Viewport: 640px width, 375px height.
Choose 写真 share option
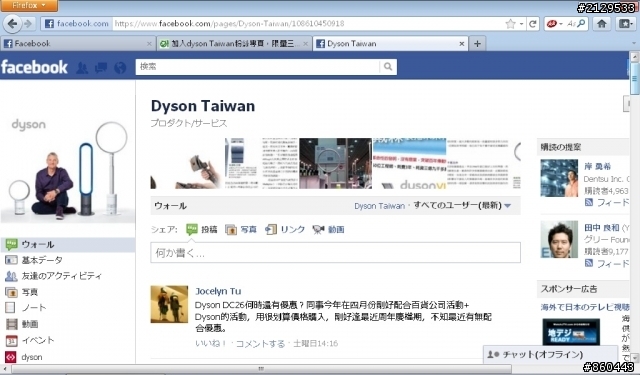click(241, 230)
